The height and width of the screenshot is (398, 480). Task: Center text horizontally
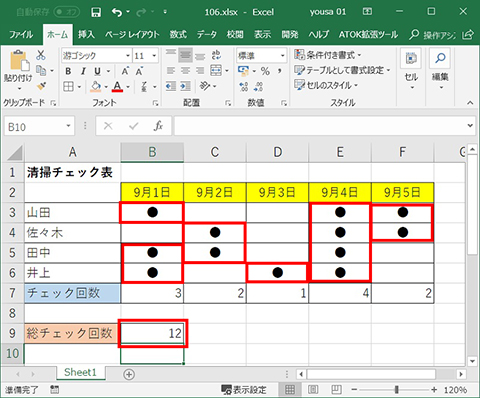(x=185, y=71)
